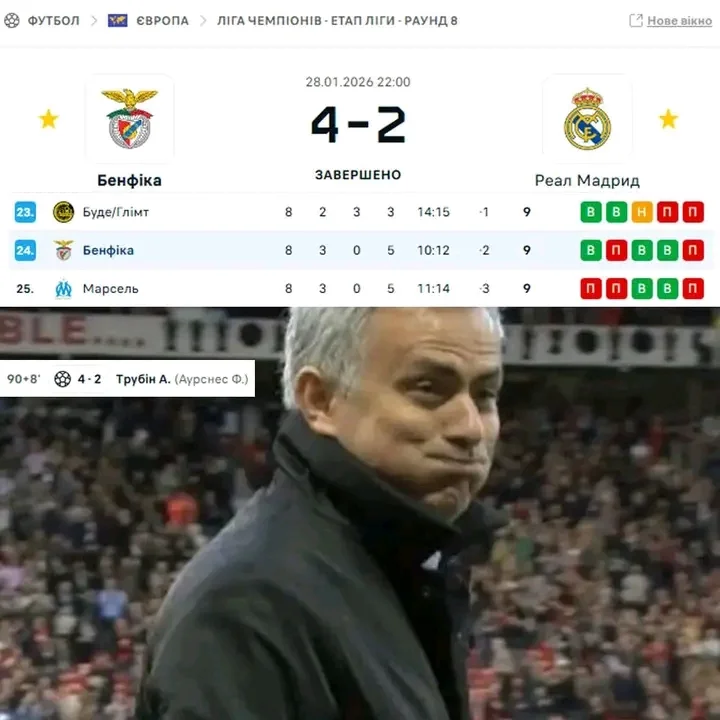
Task: Click the orange Н draw badge for Буде/Глімт
Action: (642, 212)
